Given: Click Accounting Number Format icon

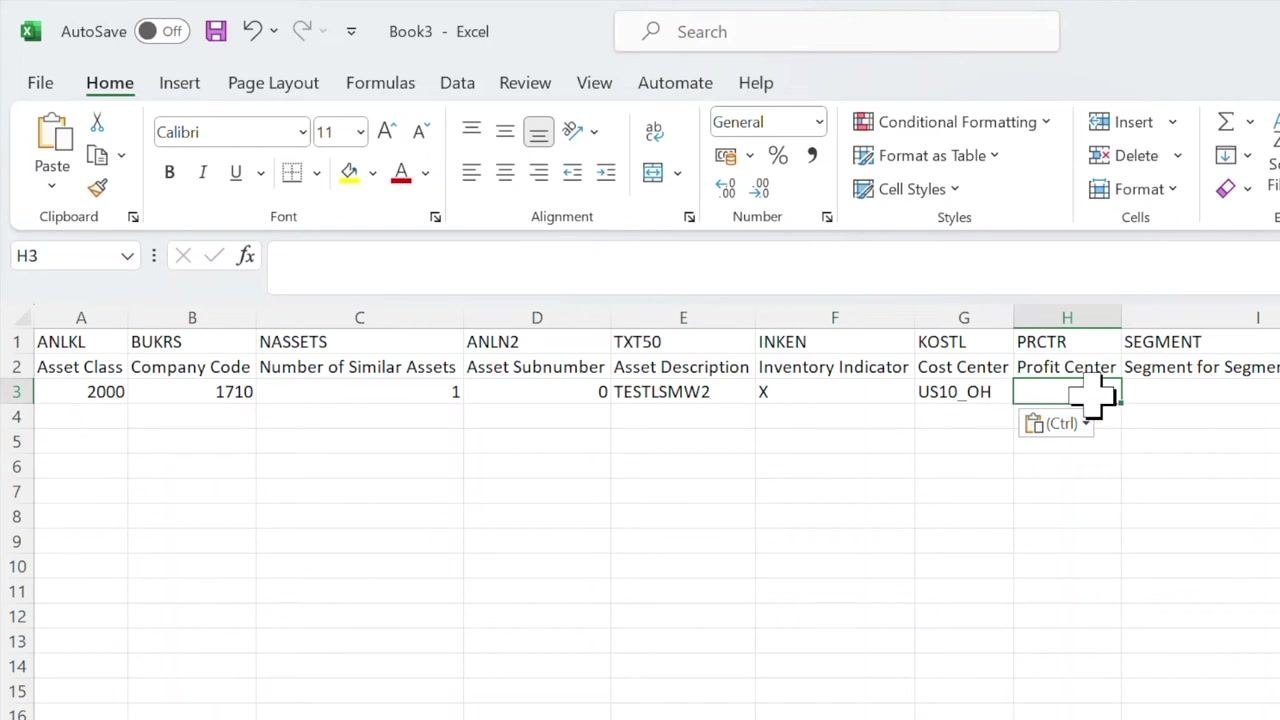Looking at the screenshot, I should tap(726, 155).
